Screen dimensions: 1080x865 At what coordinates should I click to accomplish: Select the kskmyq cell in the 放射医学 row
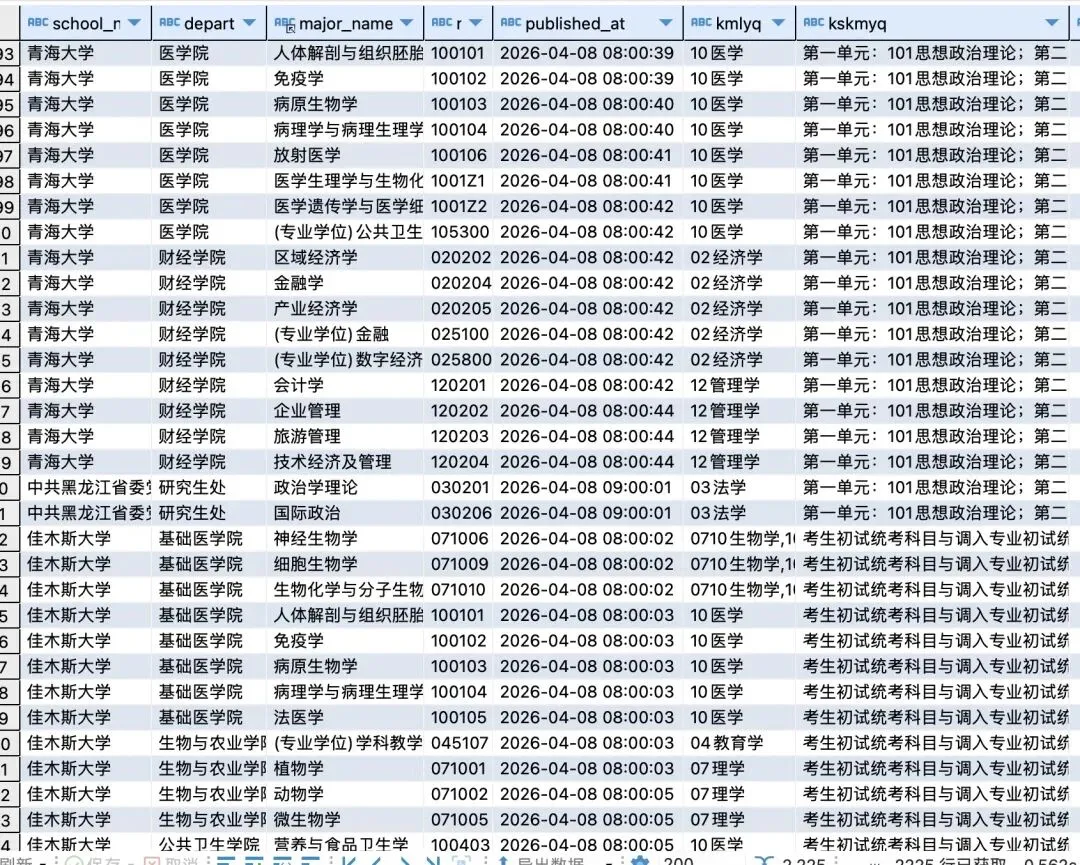[933, 155]
